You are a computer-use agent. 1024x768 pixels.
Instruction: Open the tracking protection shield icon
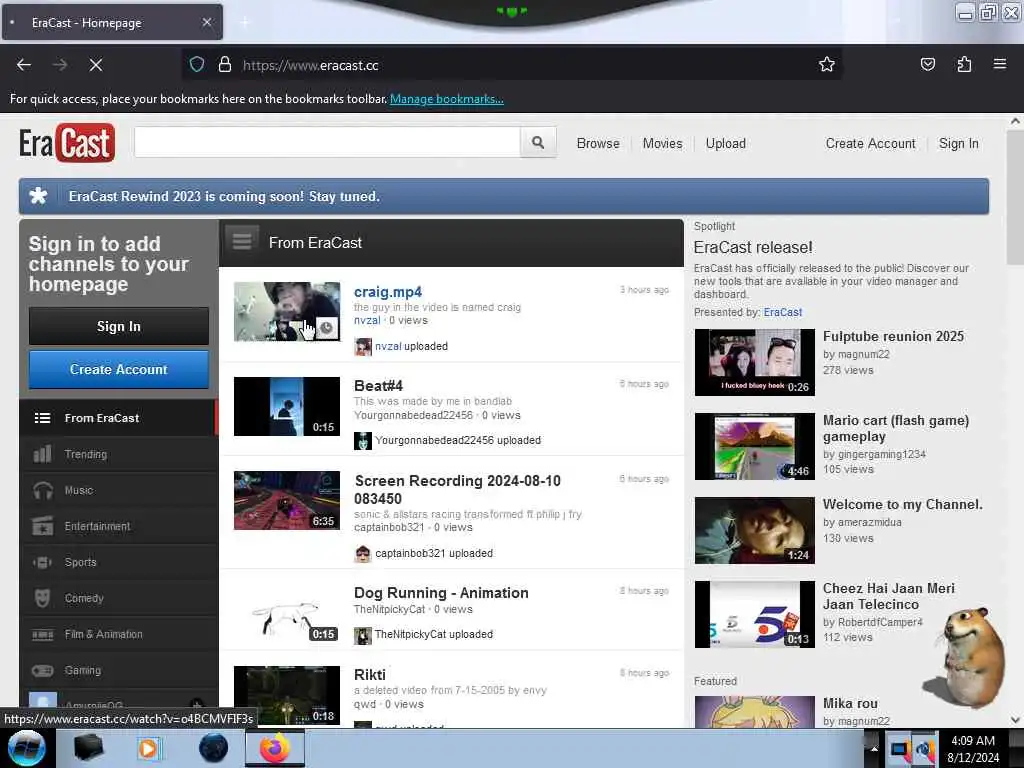(x=197, y=65)
